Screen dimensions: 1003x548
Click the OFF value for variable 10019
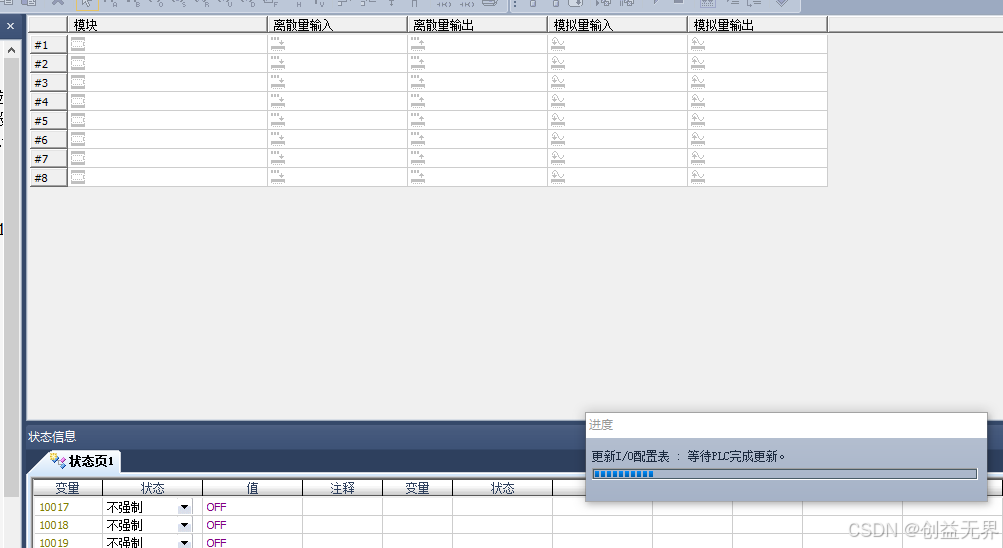pos(216,542)
